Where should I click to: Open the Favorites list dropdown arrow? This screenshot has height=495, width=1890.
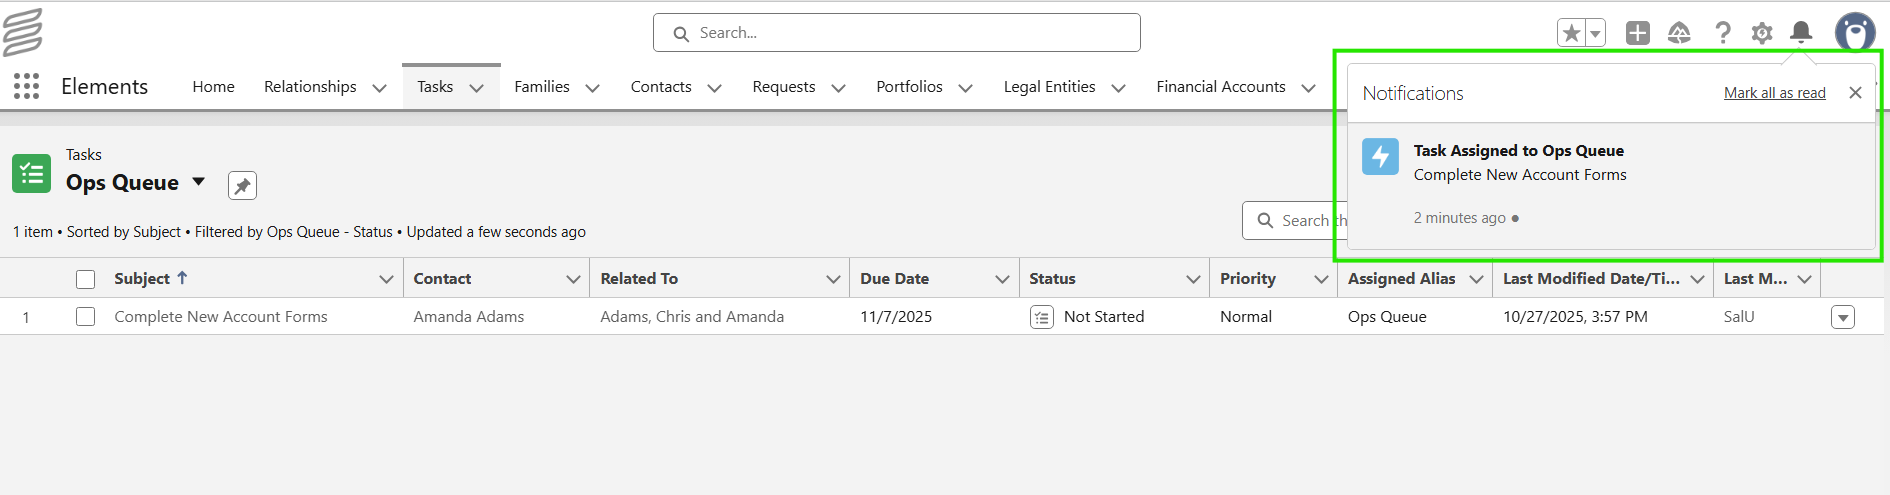click(x=1595, y=33)
